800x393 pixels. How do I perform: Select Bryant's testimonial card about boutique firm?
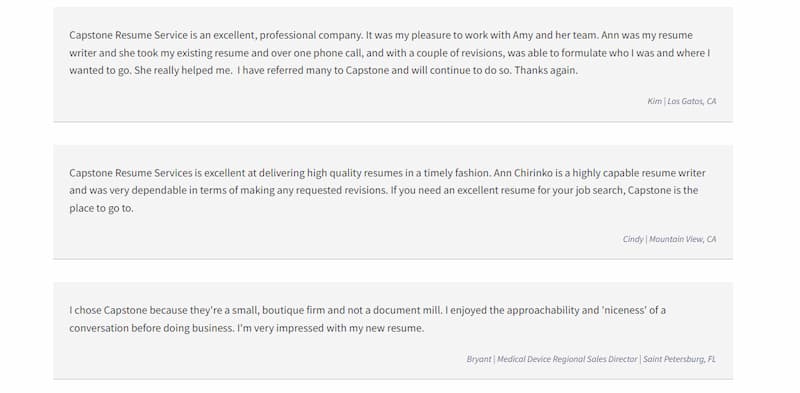pyautogui.click(x=393, y=331)
